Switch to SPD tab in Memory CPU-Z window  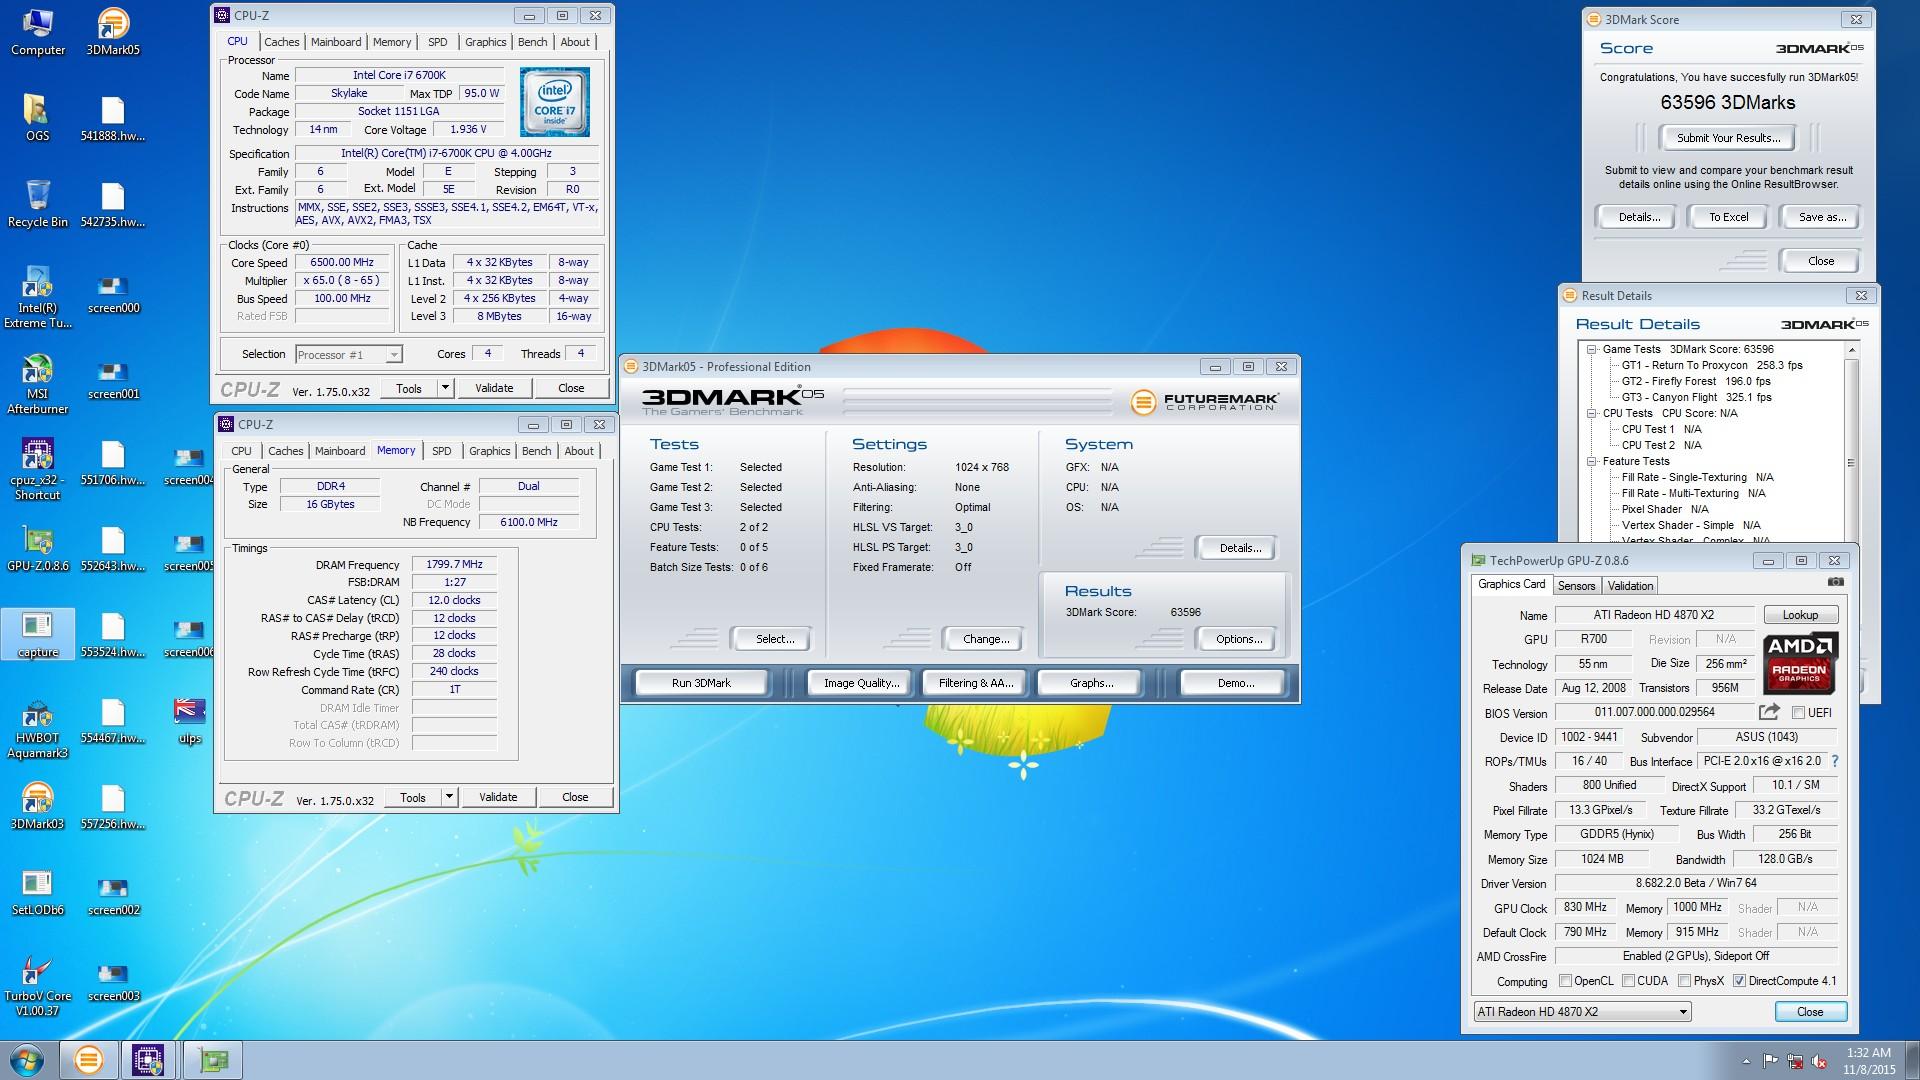441,451
